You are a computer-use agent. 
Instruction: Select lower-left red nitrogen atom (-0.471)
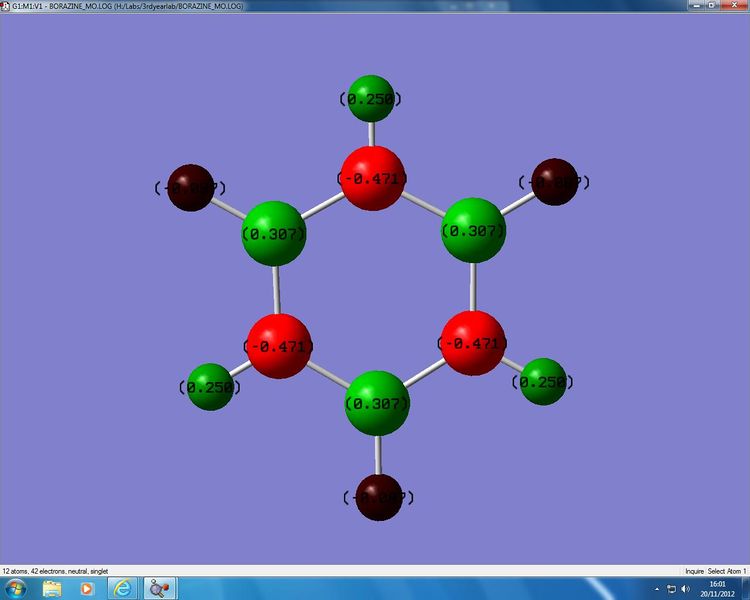point(279,346)
